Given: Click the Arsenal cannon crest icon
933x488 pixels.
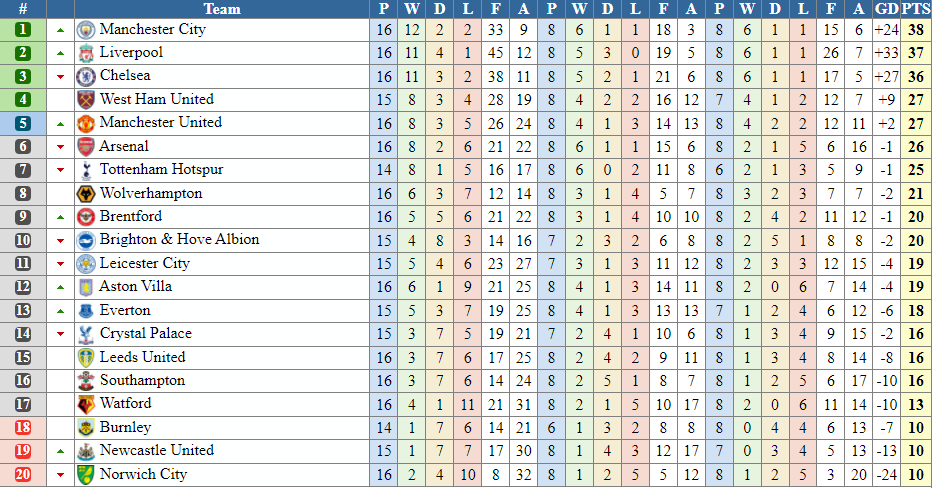Looking at the screenshot, I should [86, 146].
